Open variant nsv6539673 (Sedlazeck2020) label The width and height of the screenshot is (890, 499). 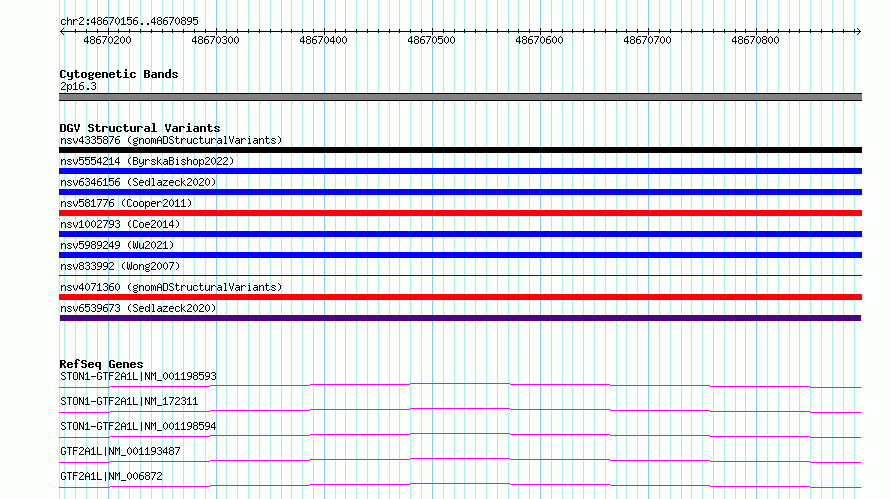click(x=138, y=308)
